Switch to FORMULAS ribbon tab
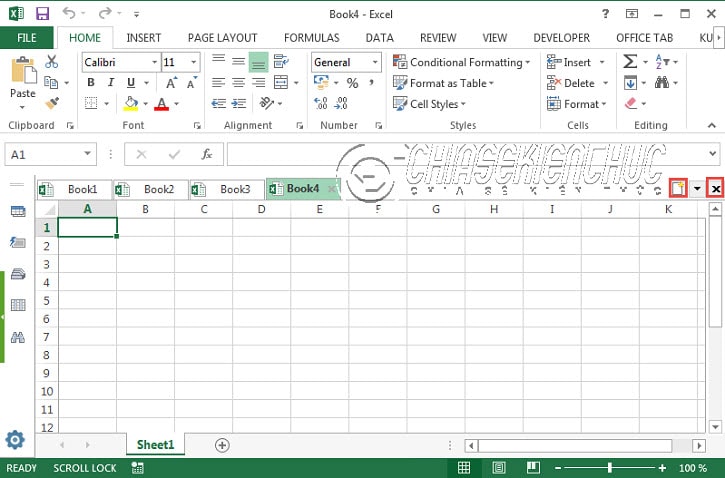The image size is (725, 478). tap(312, 38)
